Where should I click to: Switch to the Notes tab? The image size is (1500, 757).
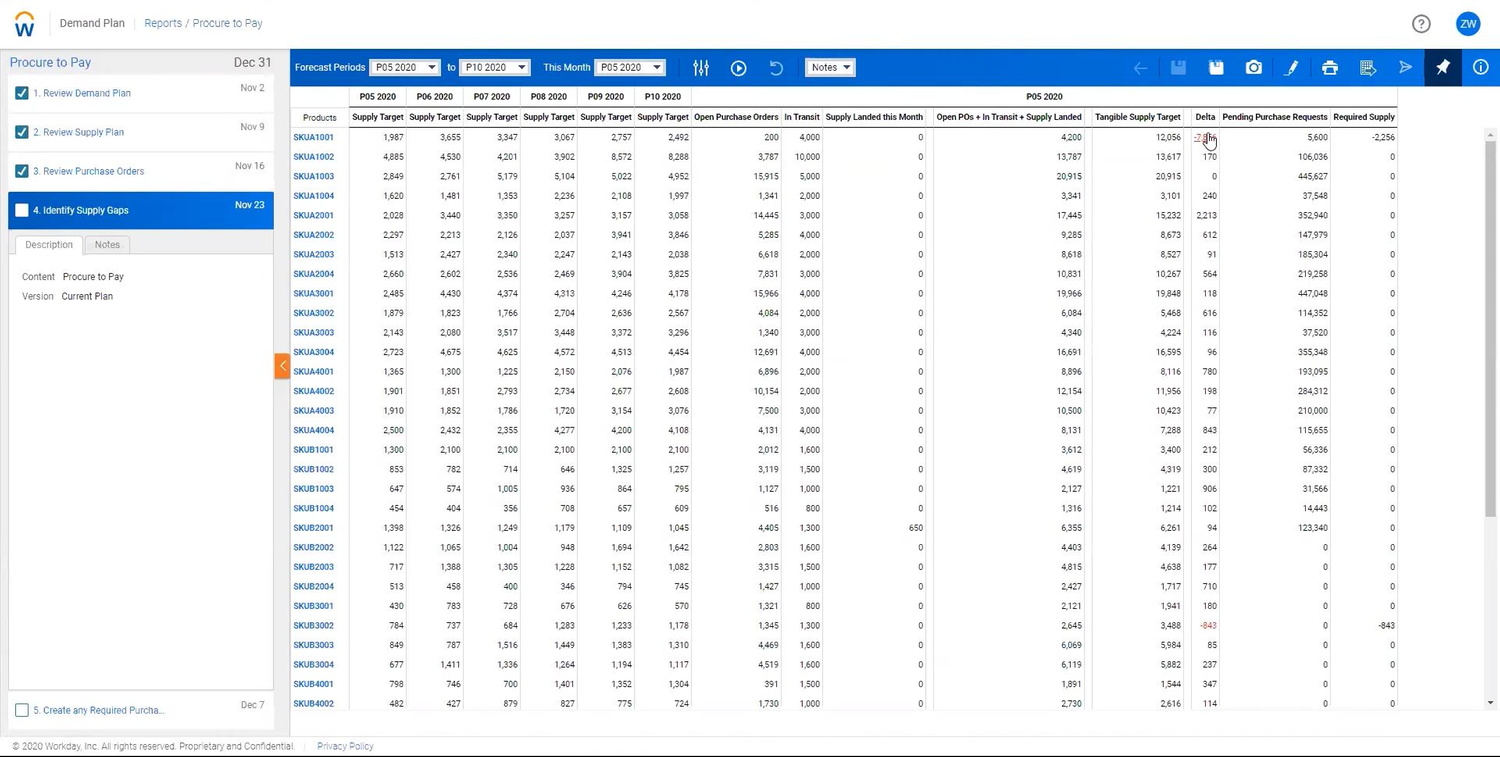[107, 244]
